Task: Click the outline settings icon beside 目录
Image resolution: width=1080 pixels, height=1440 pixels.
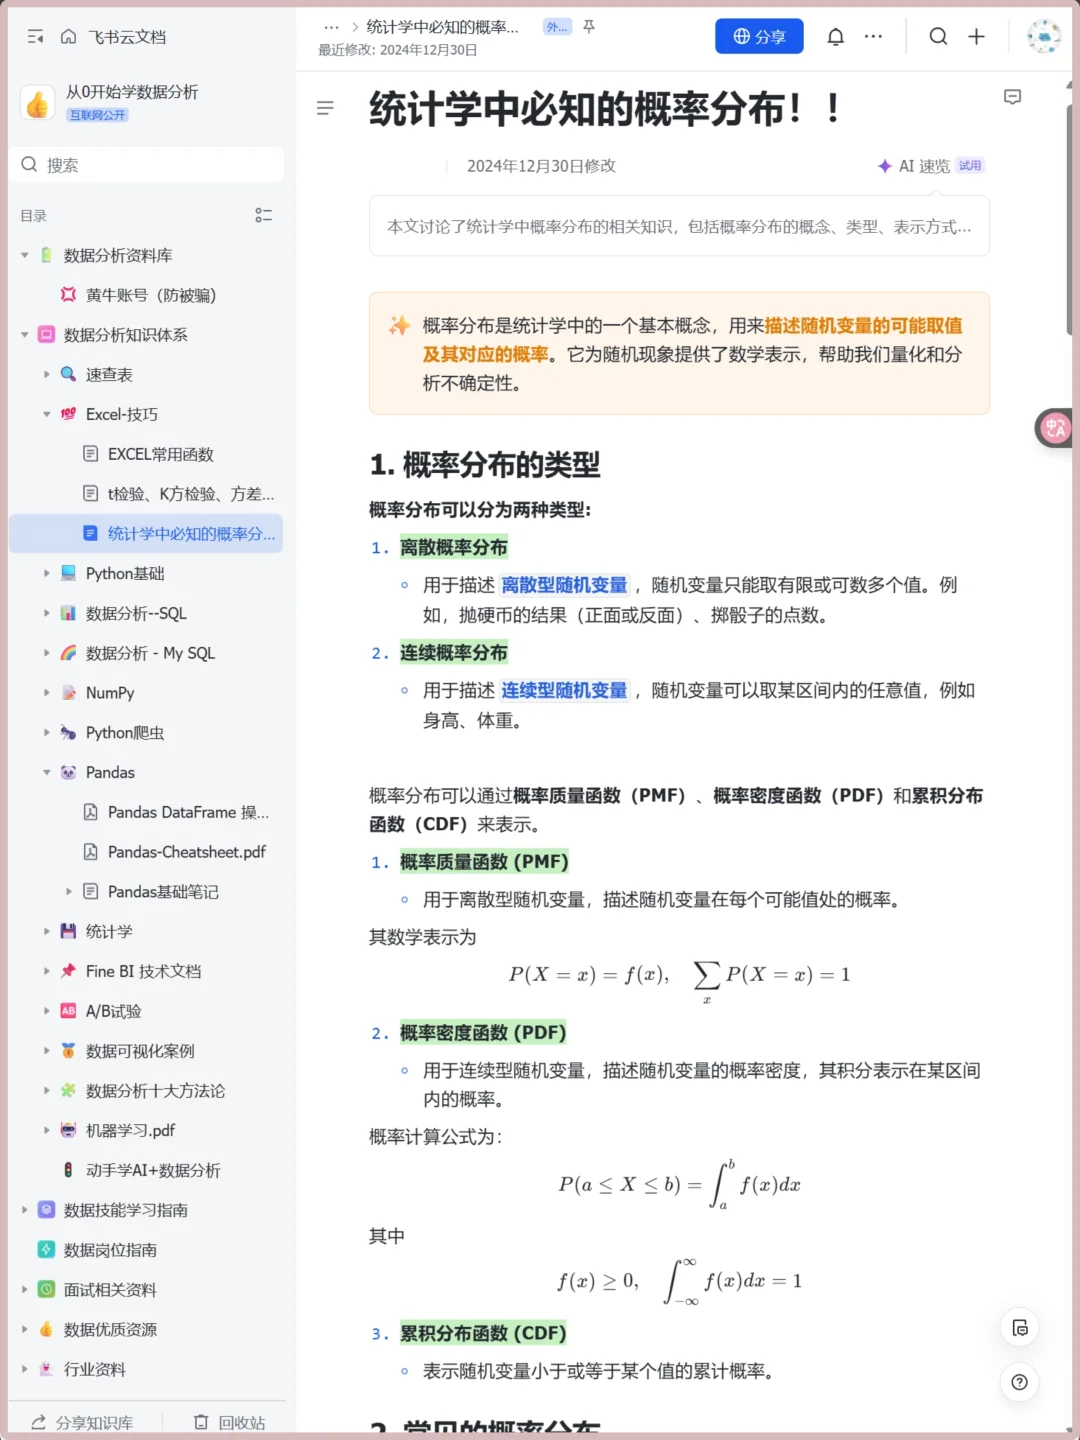Action: 264,215
